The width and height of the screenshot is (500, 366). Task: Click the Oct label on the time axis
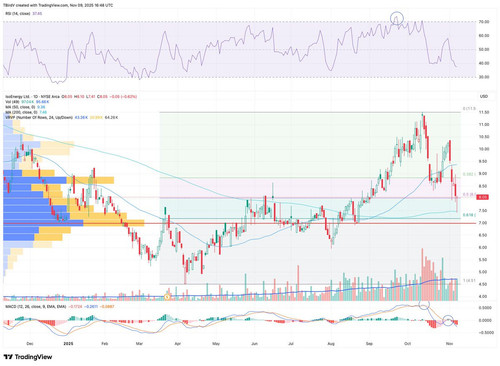pos(407,343)
